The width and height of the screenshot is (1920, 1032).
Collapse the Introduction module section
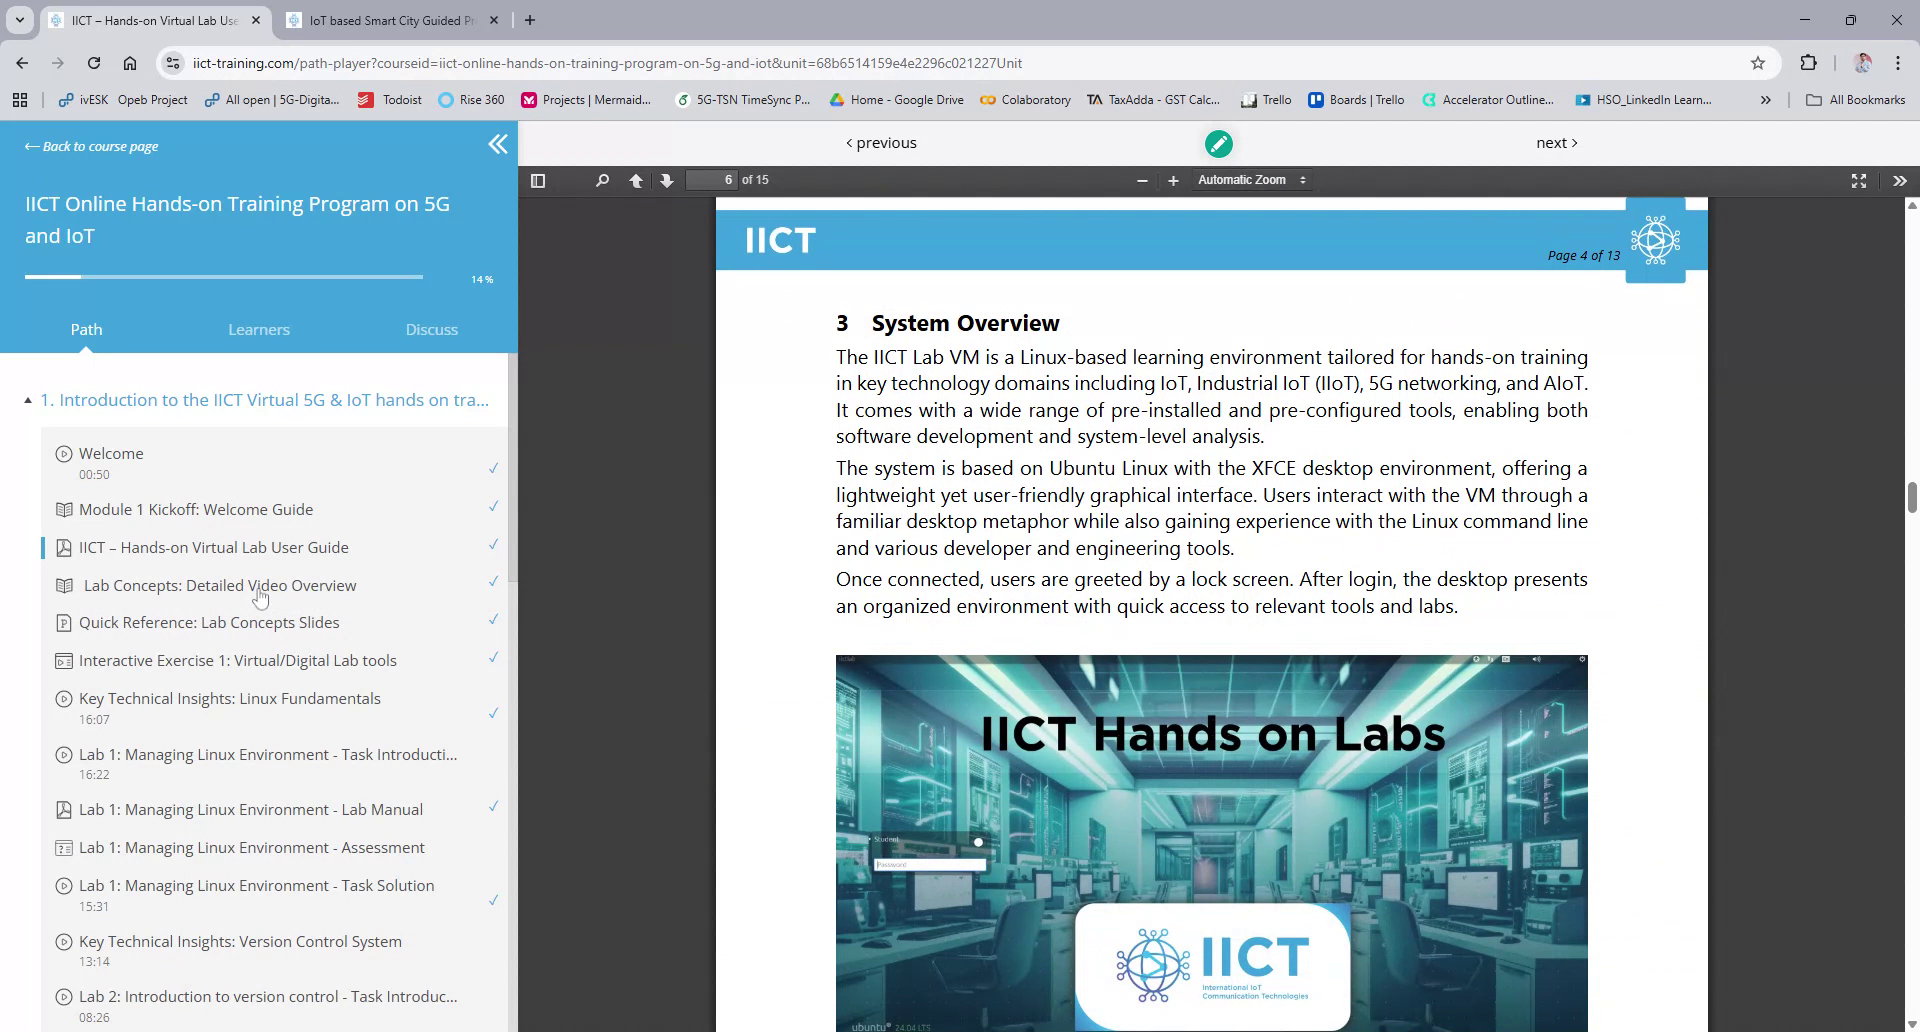point(28,401)
